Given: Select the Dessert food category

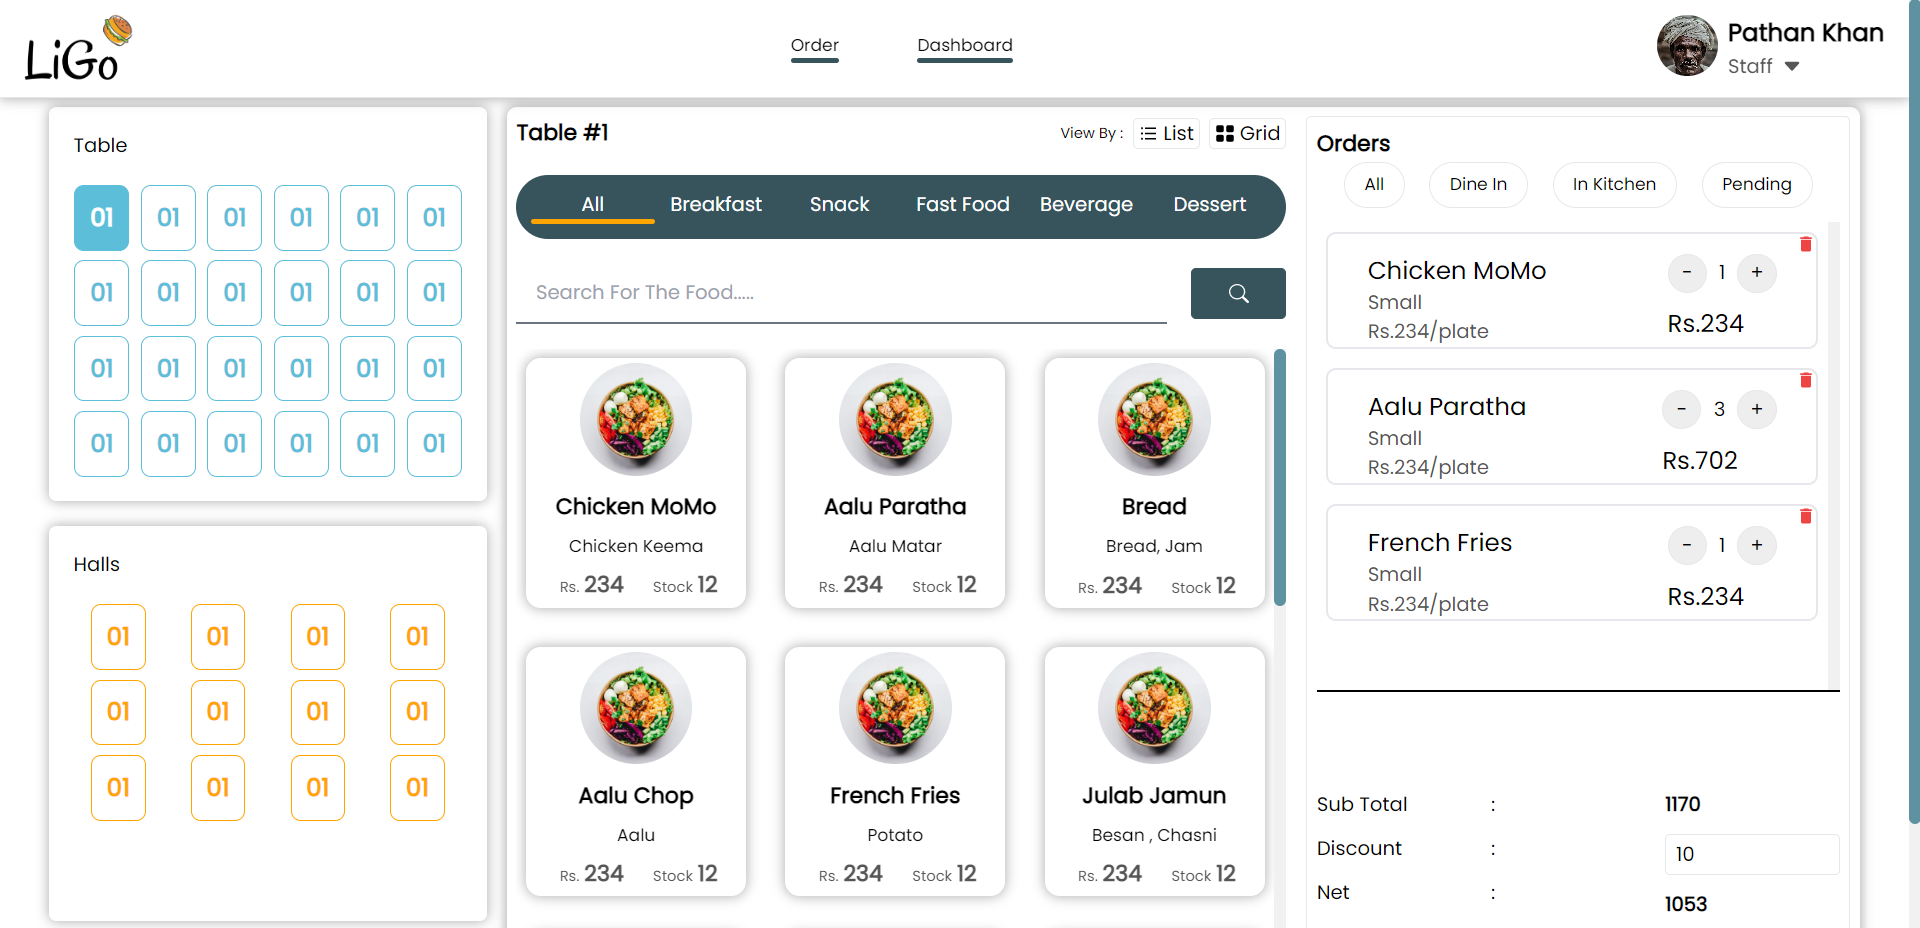Looking at the screenshot, I should tap(1209, 204).
